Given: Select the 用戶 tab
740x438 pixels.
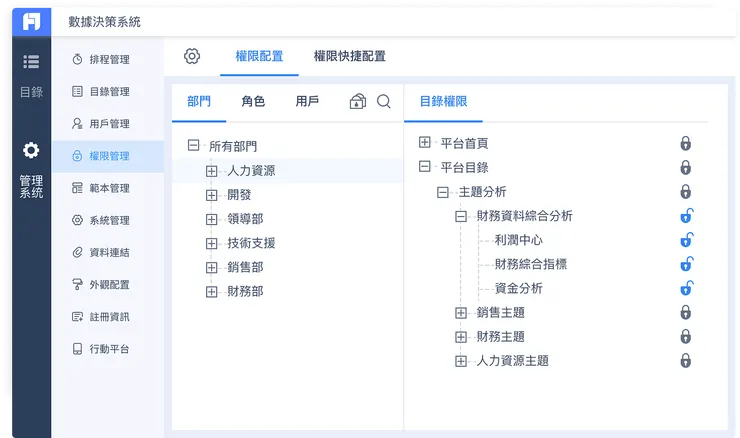Looking at the screenshot, I should point(307,101).
